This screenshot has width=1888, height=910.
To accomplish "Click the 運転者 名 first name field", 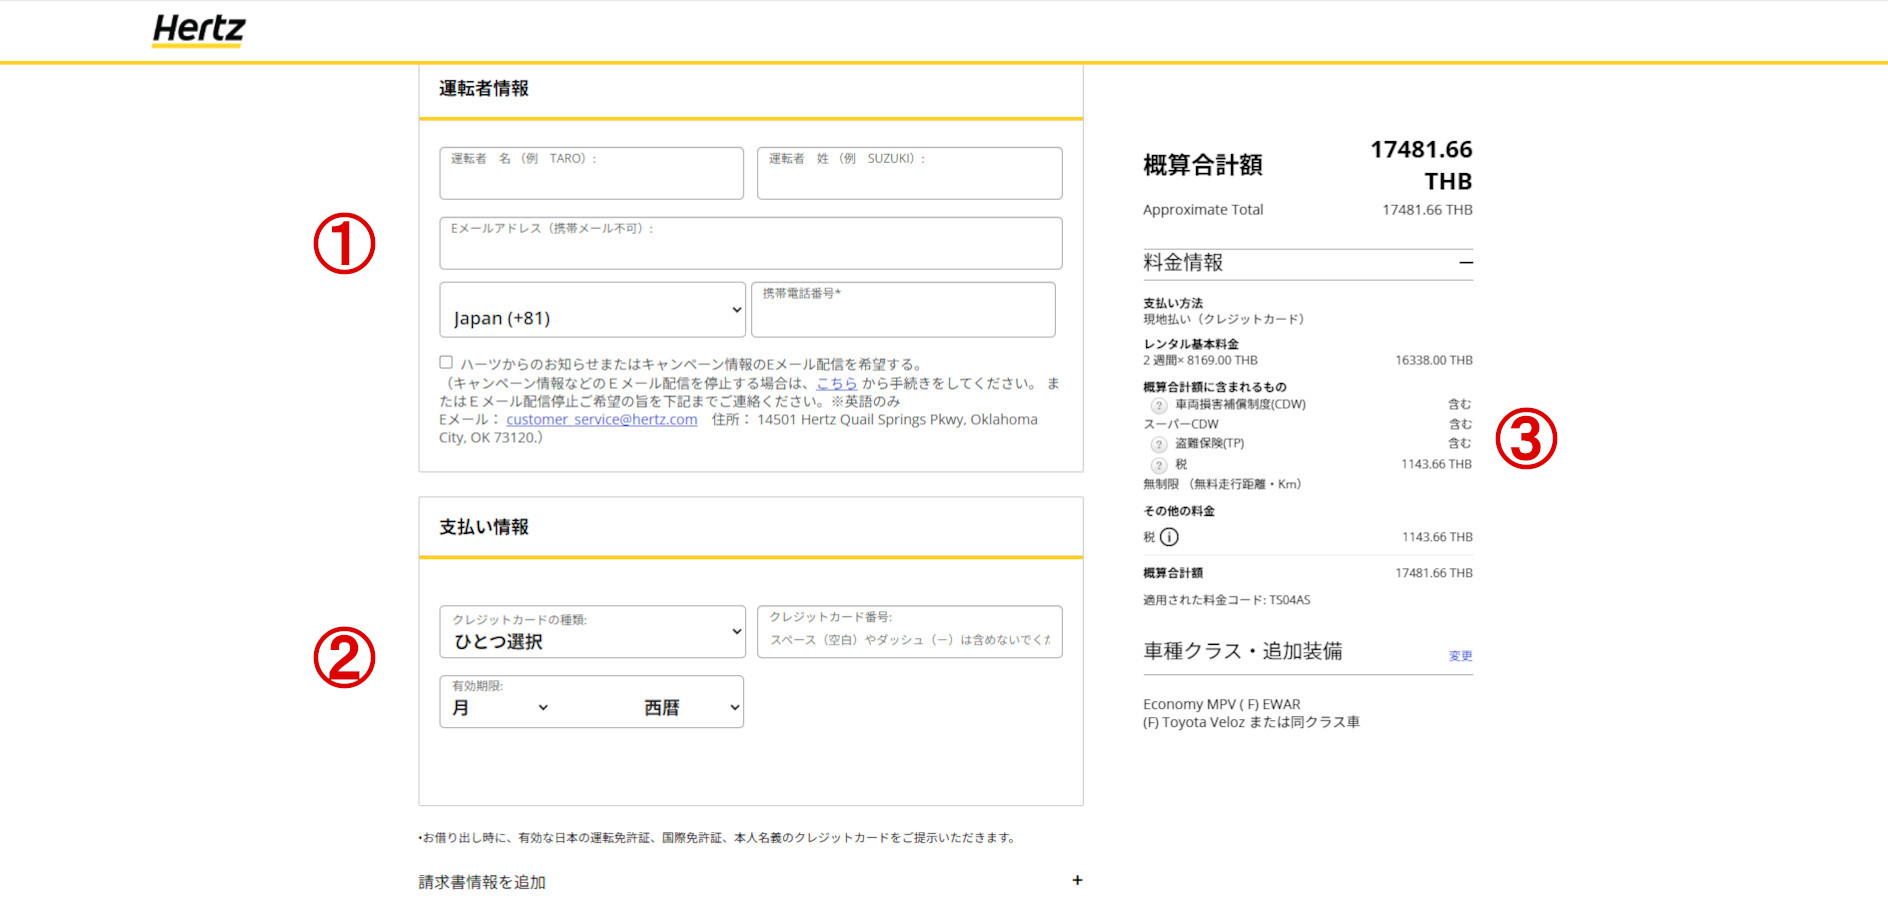I will tap(591, 172).
